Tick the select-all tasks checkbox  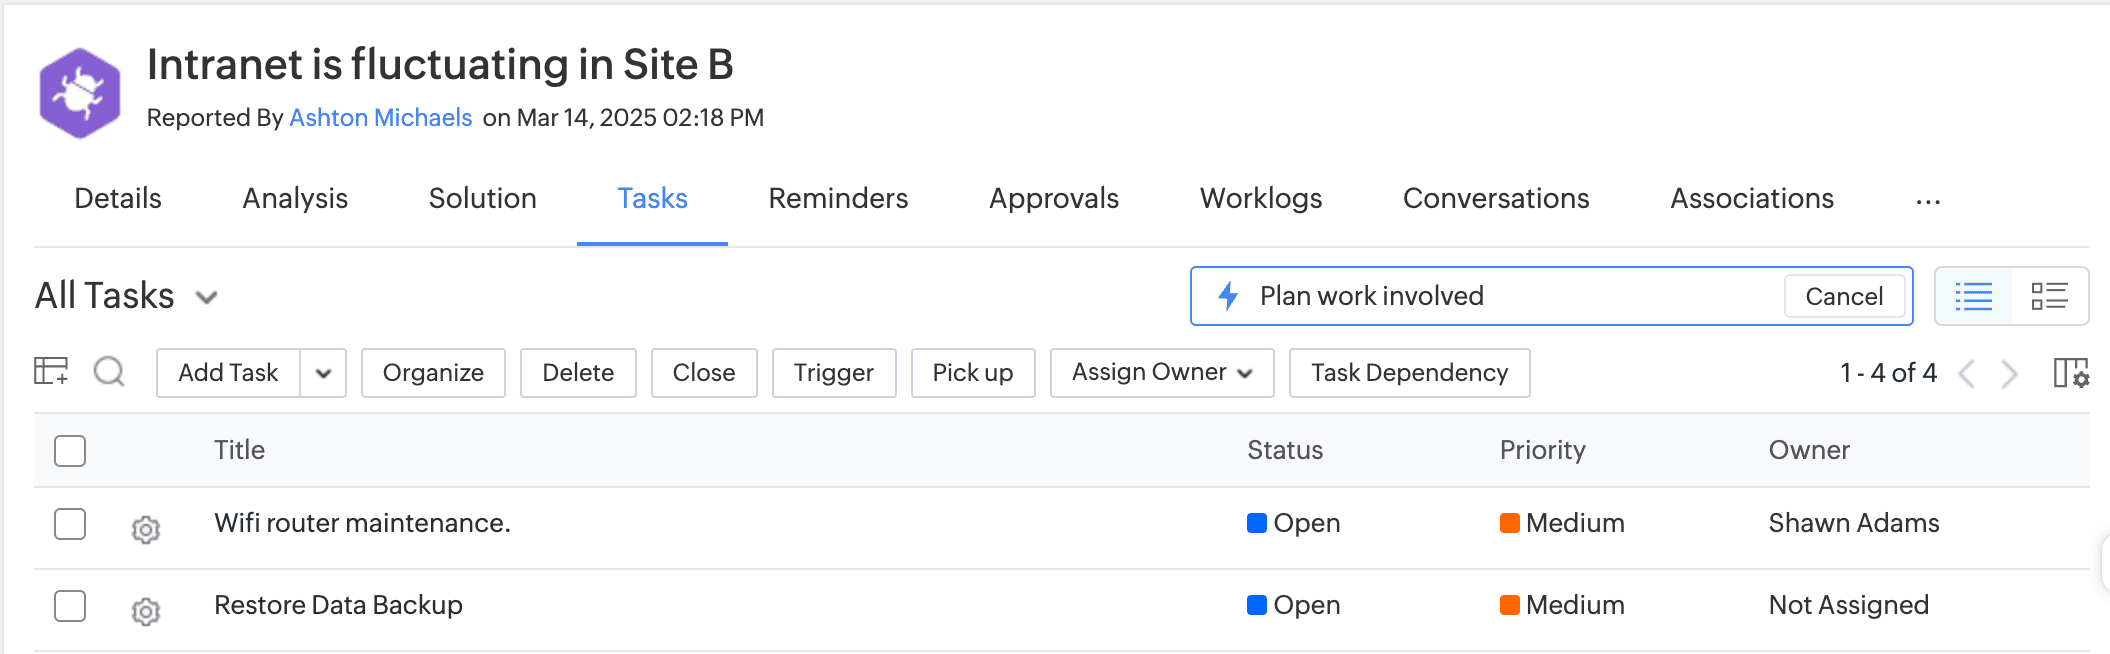[70, 451]
